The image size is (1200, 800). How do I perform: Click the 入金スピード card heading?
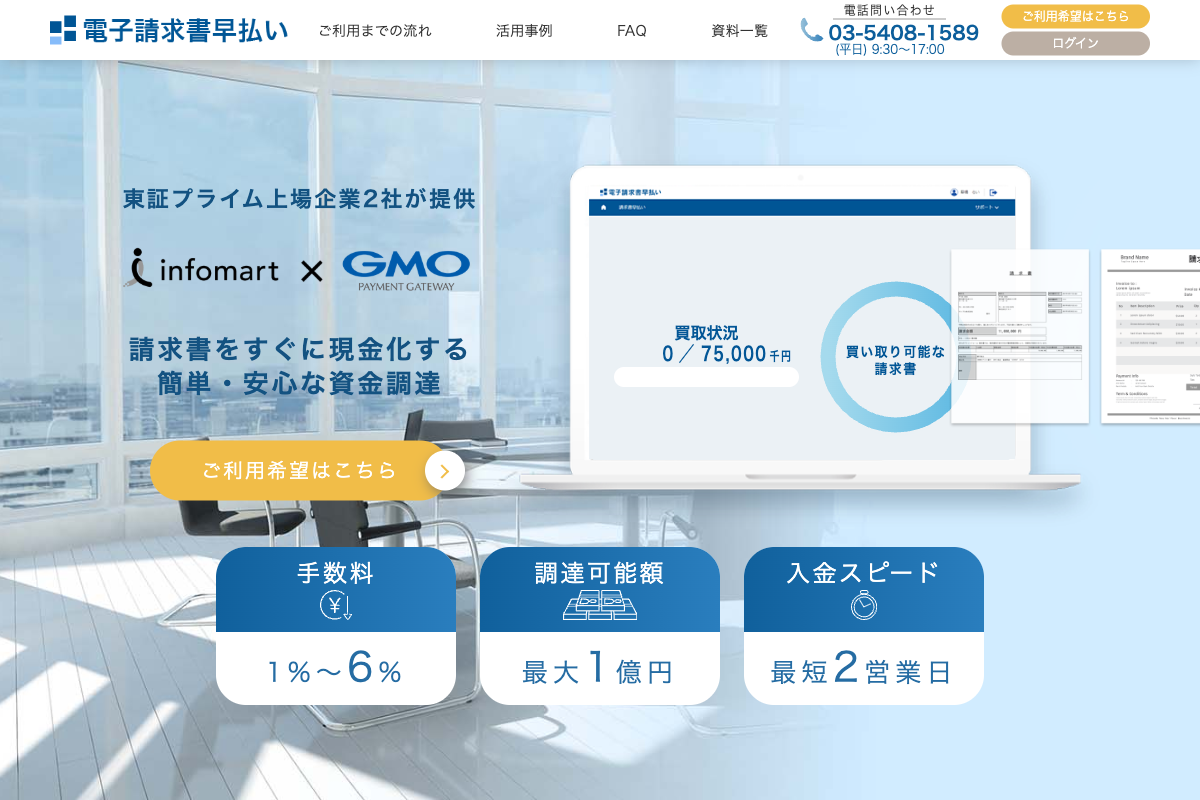(864, 572)
